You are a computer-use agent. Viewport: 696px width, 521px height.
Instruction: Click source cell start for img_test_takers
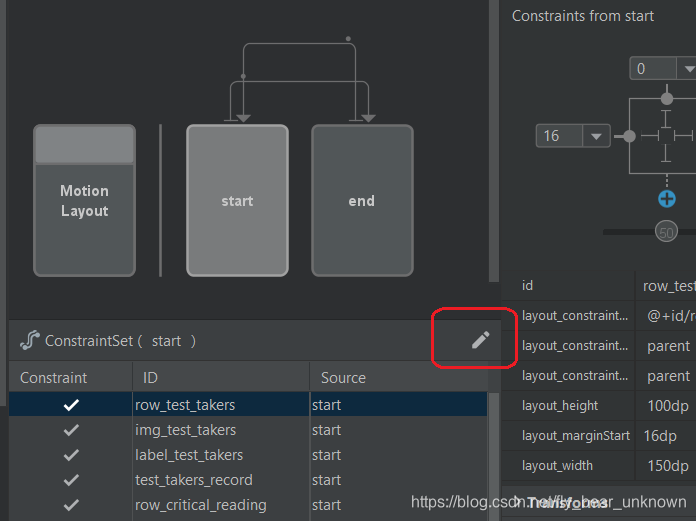click(x=326, y=430)
